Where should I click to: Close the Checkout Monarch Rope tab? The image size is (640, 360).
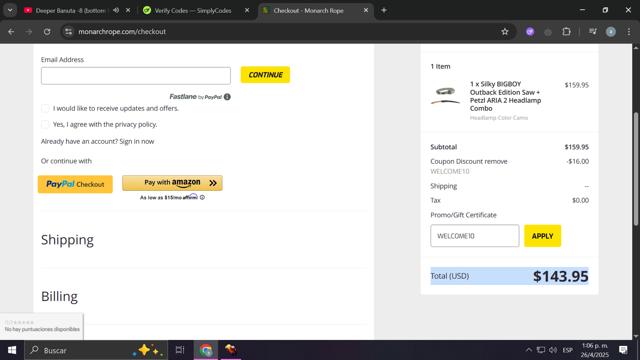366,10
